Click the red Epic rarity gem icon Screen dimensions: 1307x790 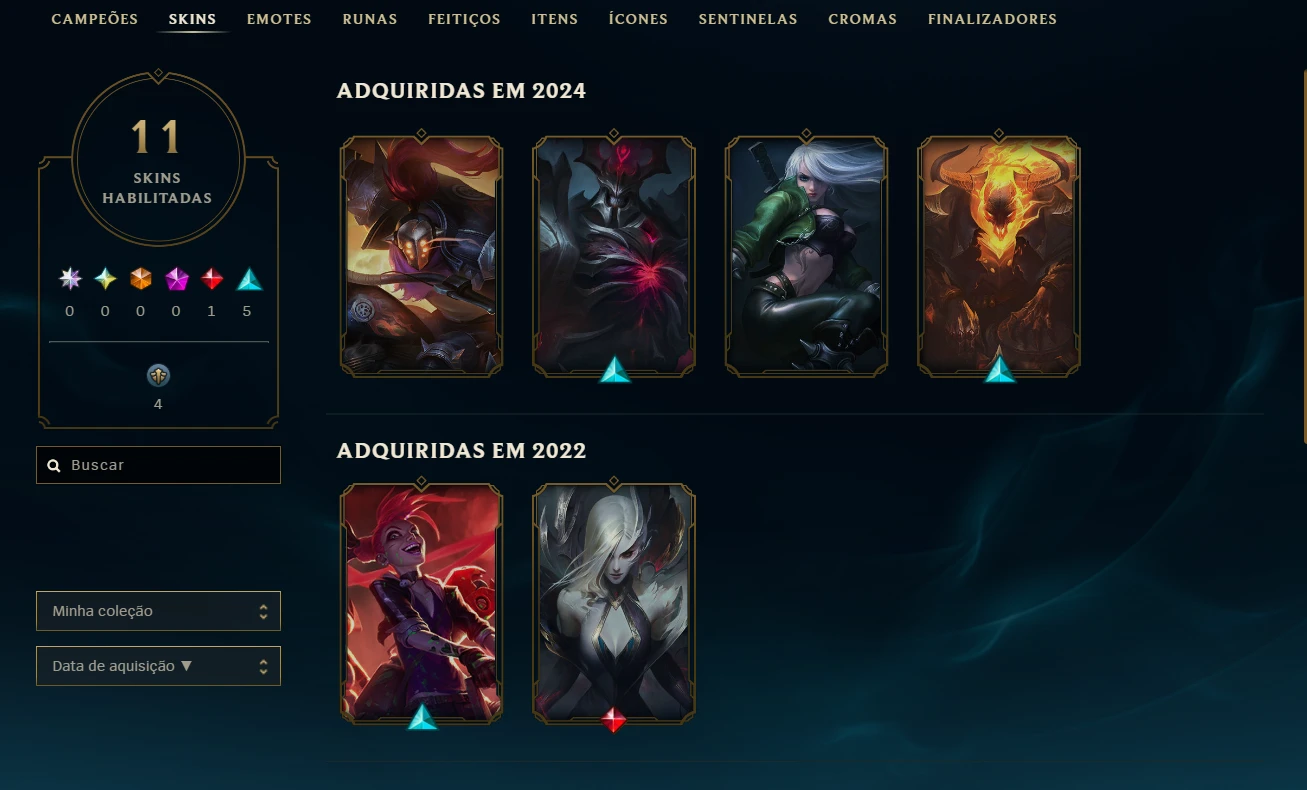click(211, 279)
